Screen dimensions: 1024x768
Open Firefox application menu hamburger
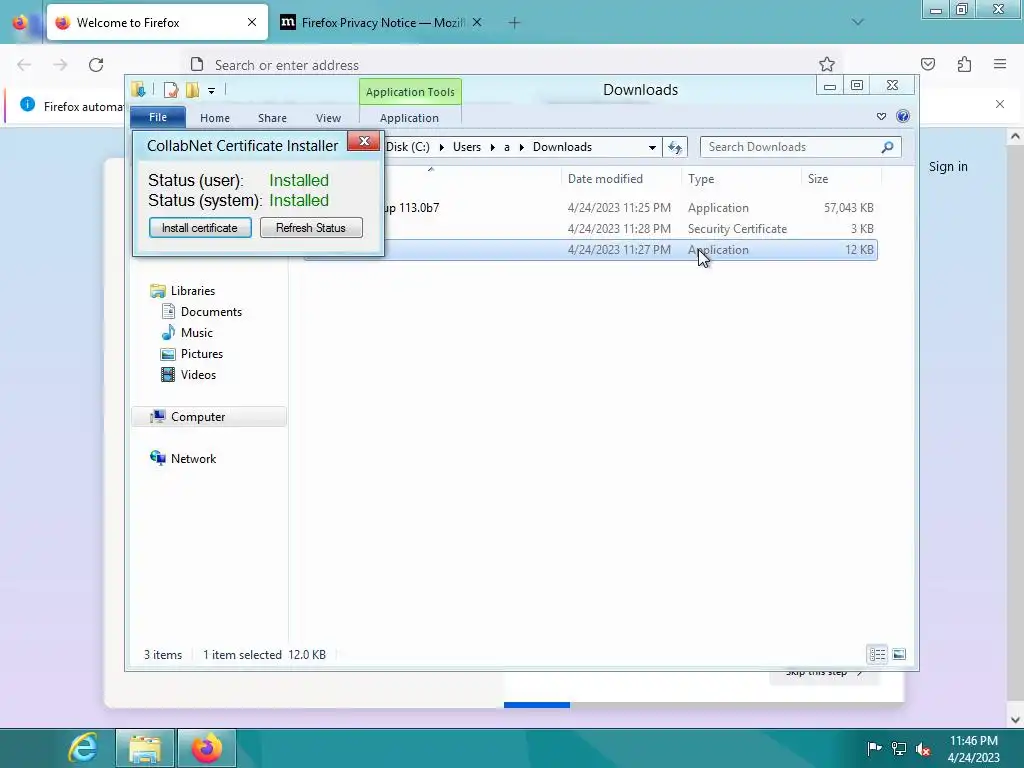coord(1000,64)
